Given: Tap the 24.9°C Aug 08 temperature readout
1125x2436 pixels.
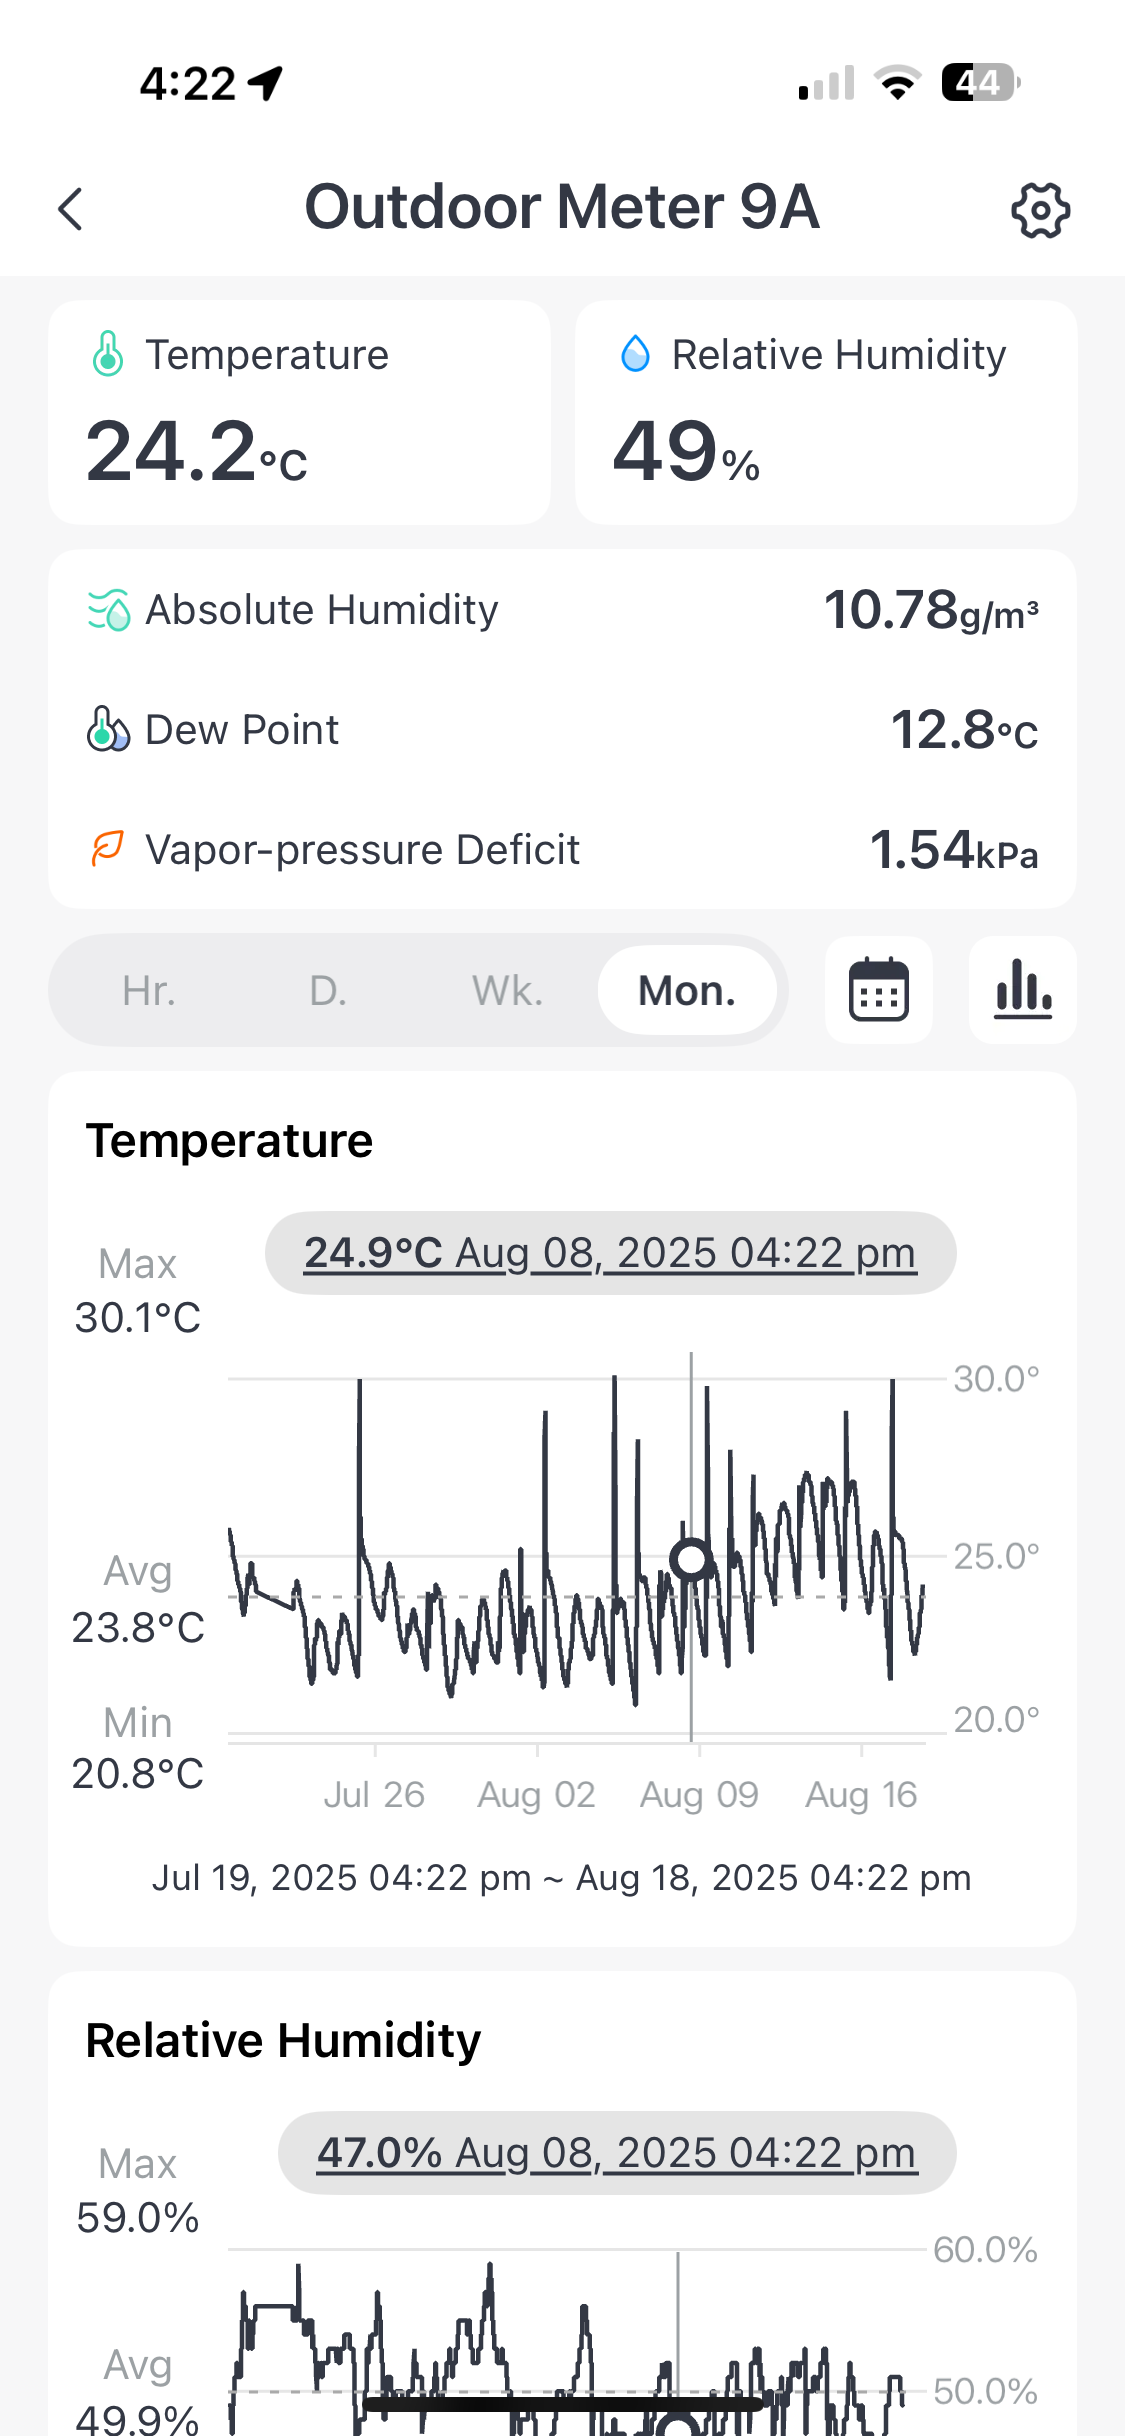Looking at the screenshot, I should point(610,1253).
